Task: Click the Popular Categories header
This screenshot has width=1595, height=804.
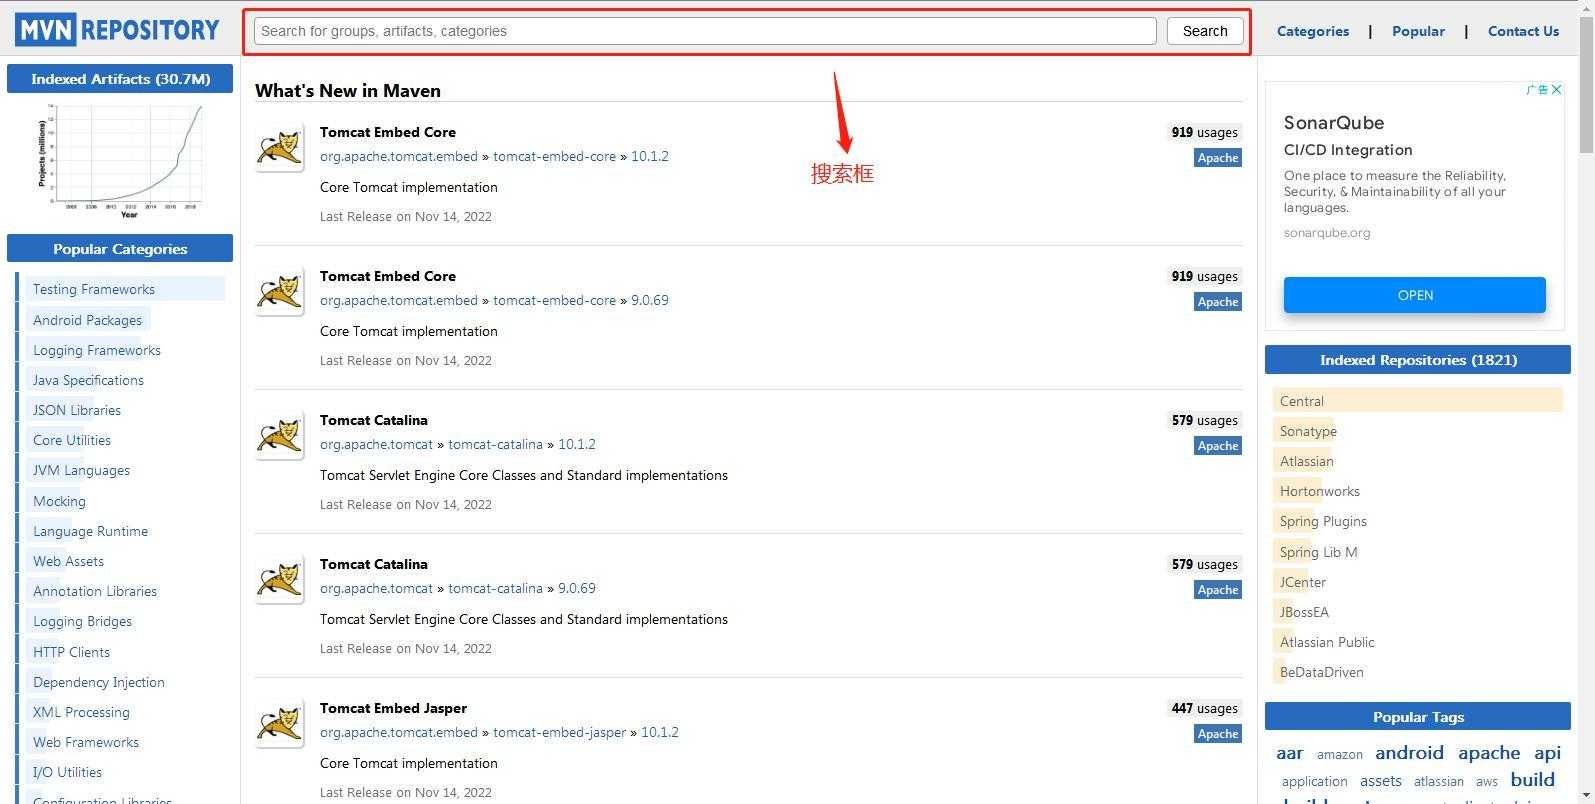Action: click(120, 249)
